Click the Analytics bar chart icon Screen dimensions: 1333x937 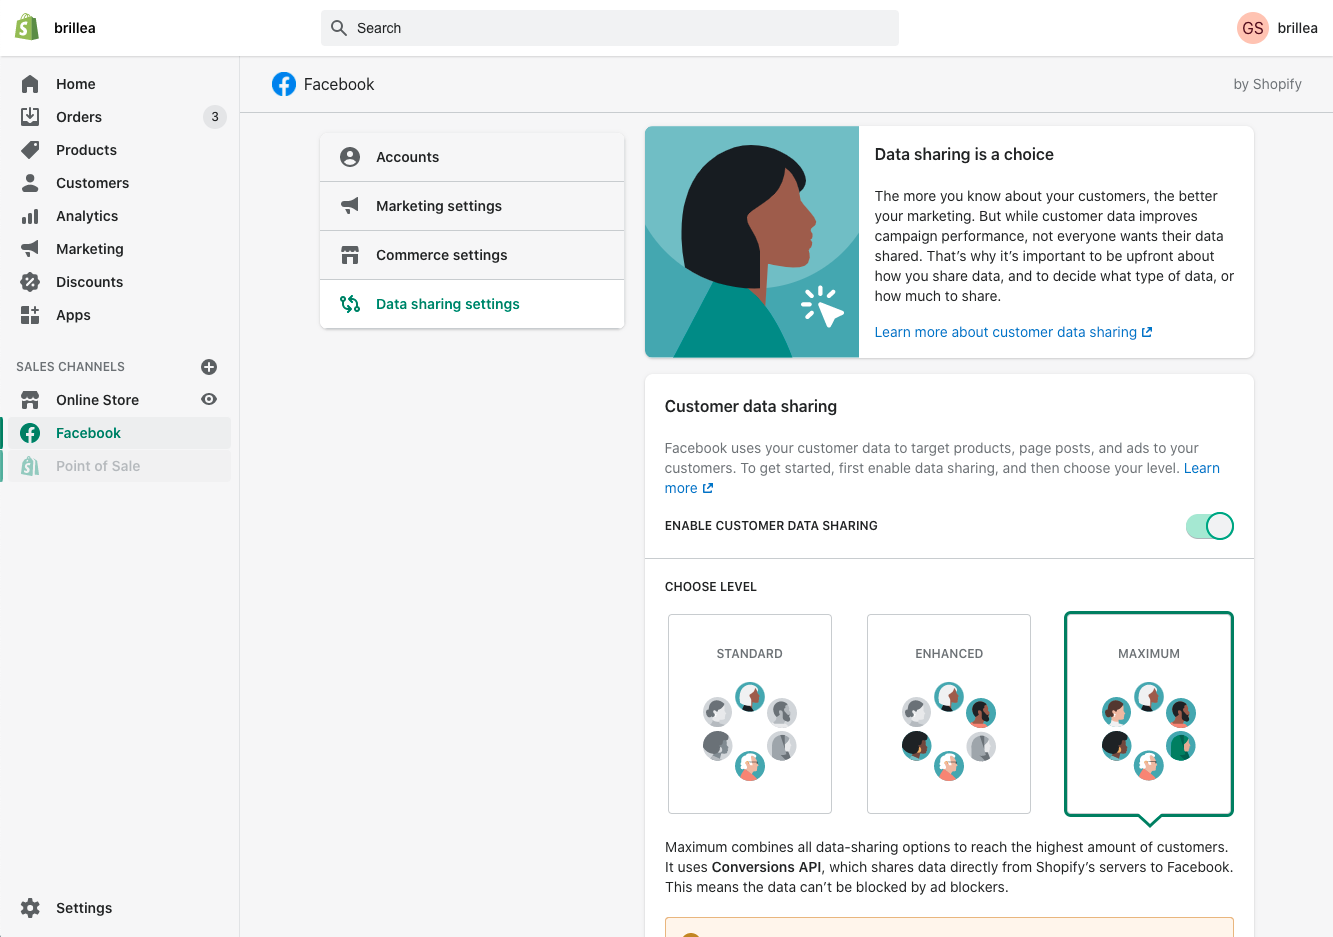[x=30, y=216]
